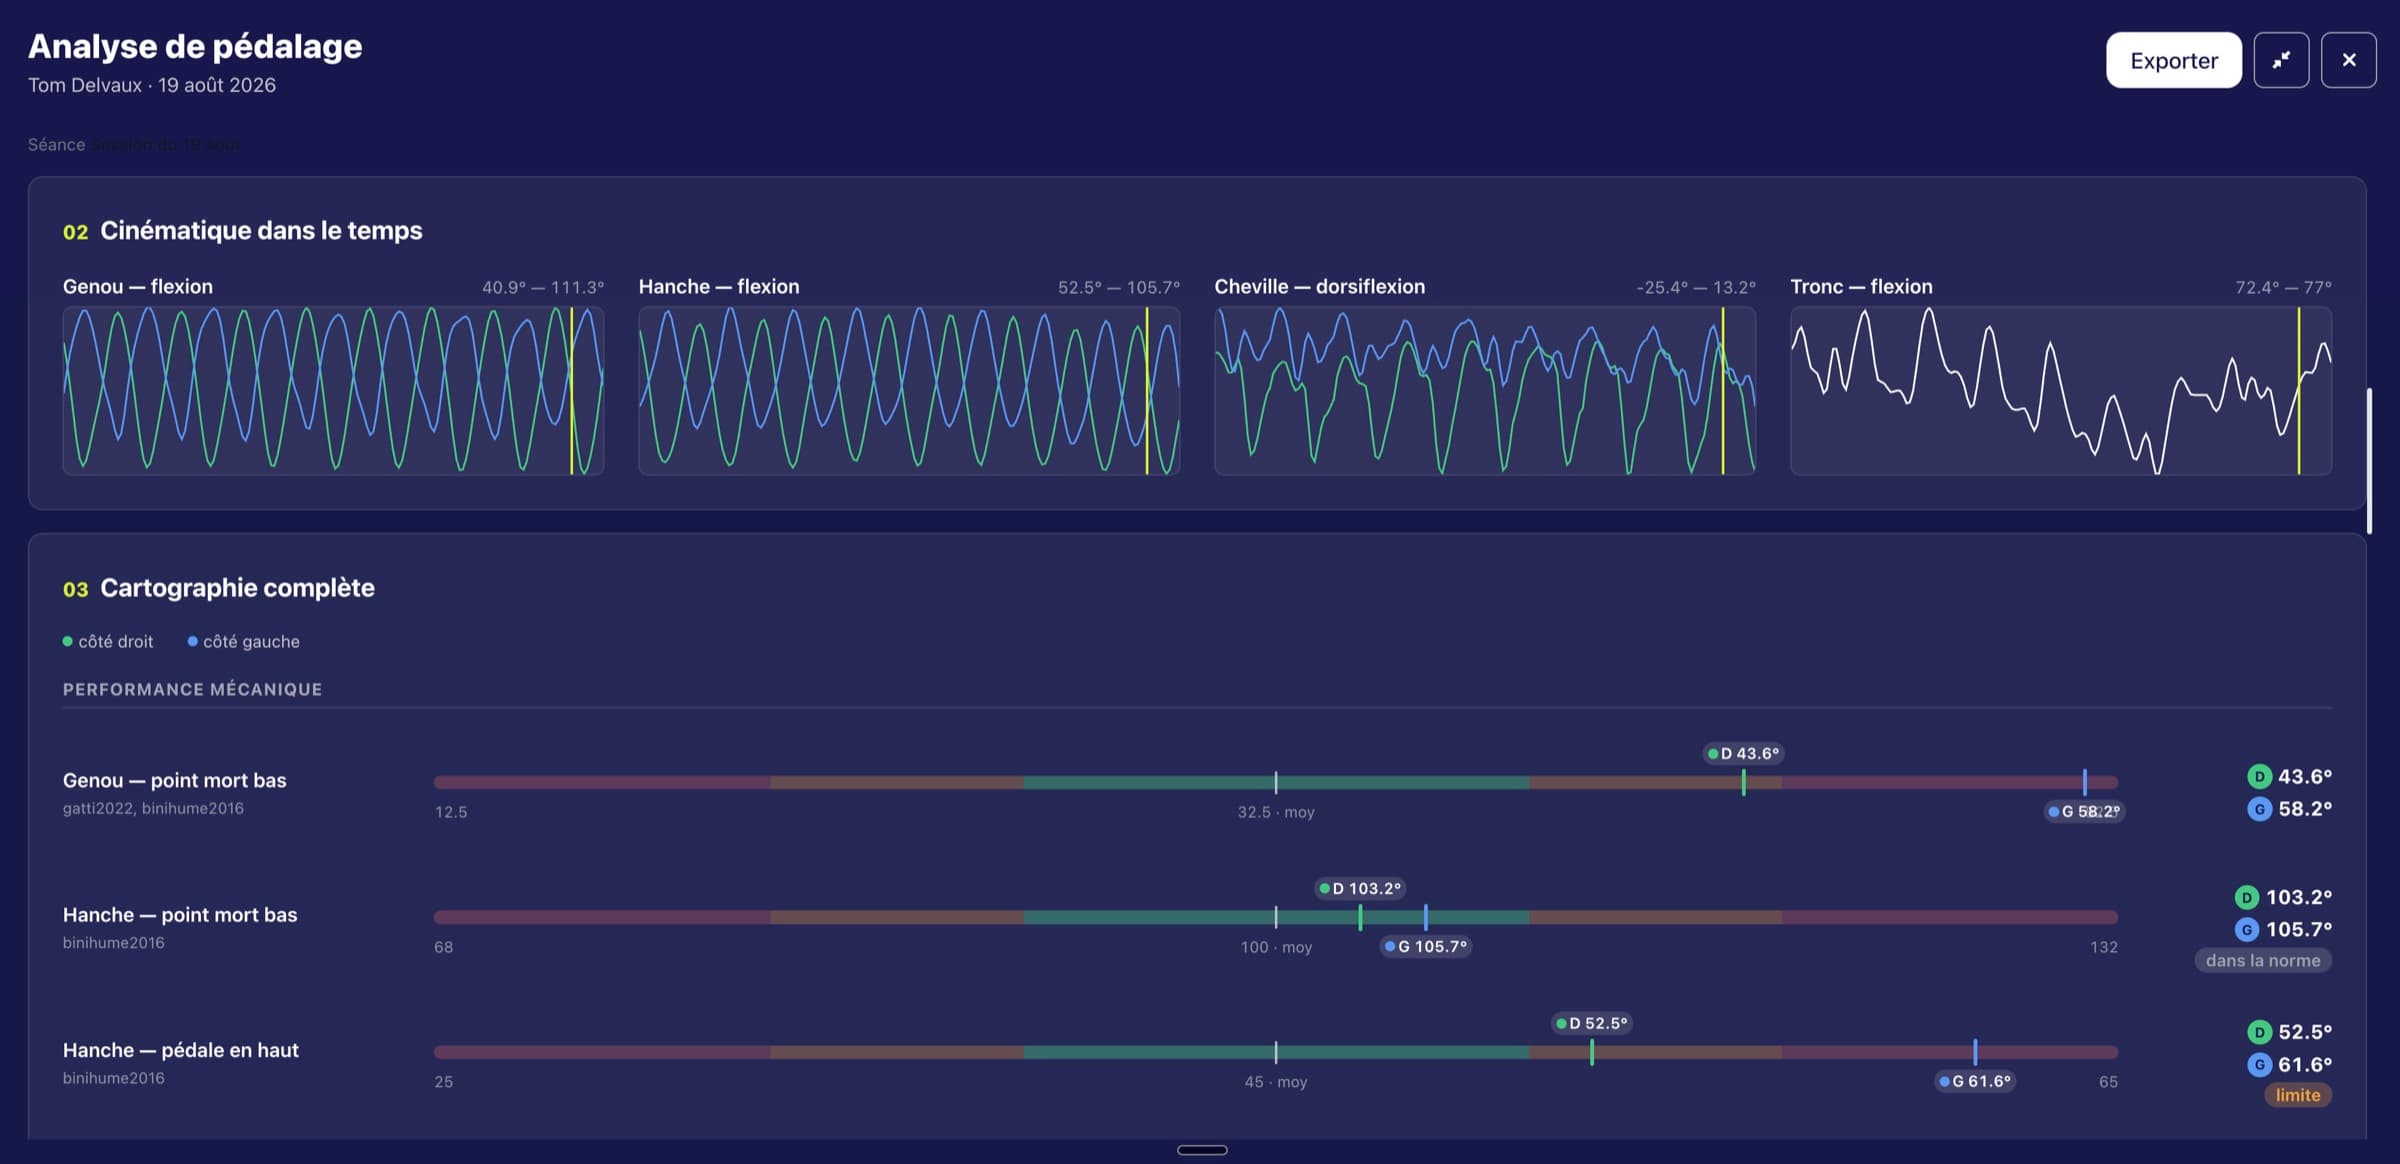
Task: Click the Genou — point mort bas range bar
Action: click(1275, 782)
